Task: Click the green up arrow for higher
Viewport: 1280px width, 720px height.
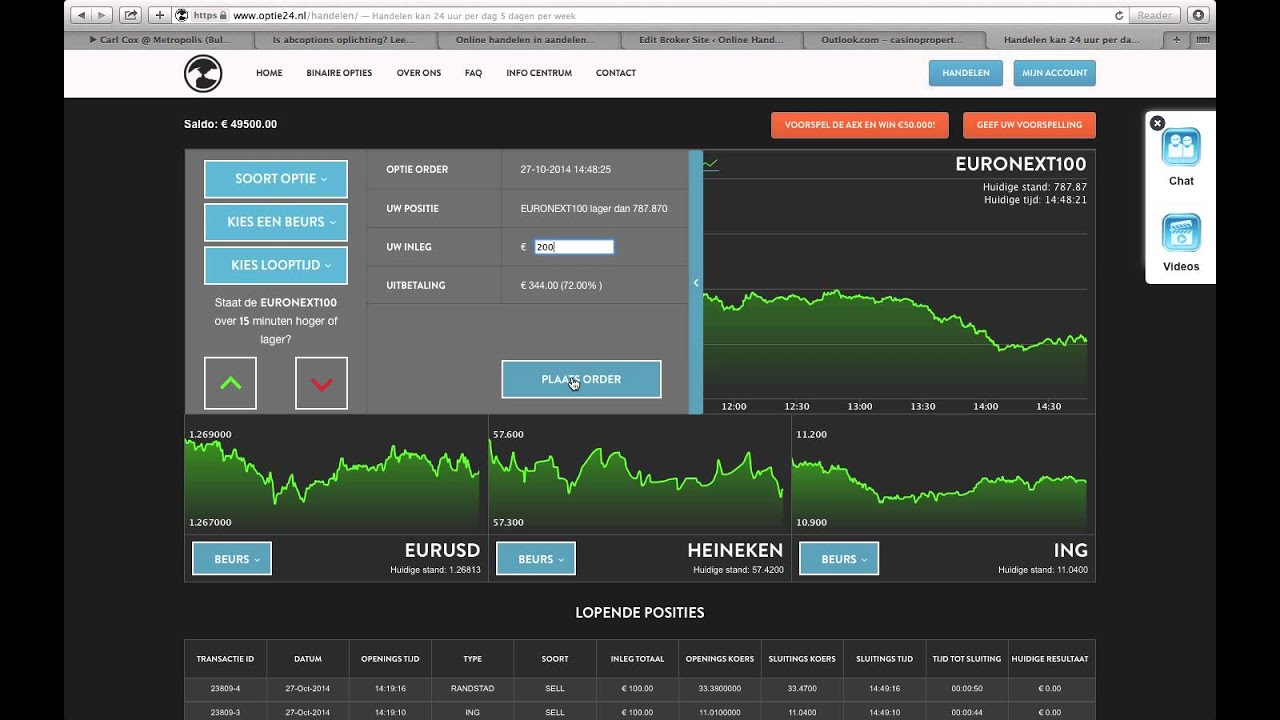Action: pyautogui.click(x=230, y=383)
